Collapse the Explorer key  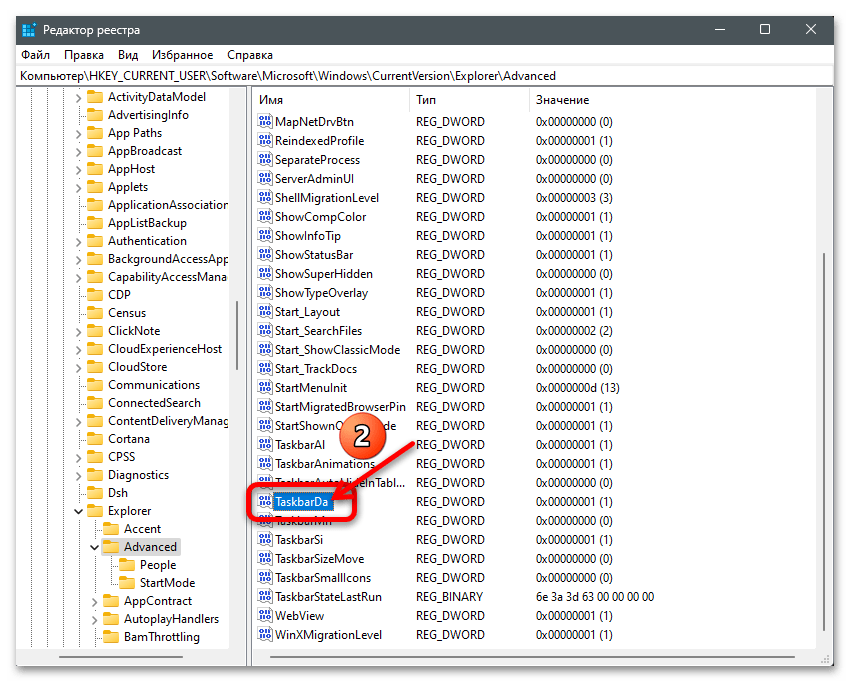click(78, 511)
